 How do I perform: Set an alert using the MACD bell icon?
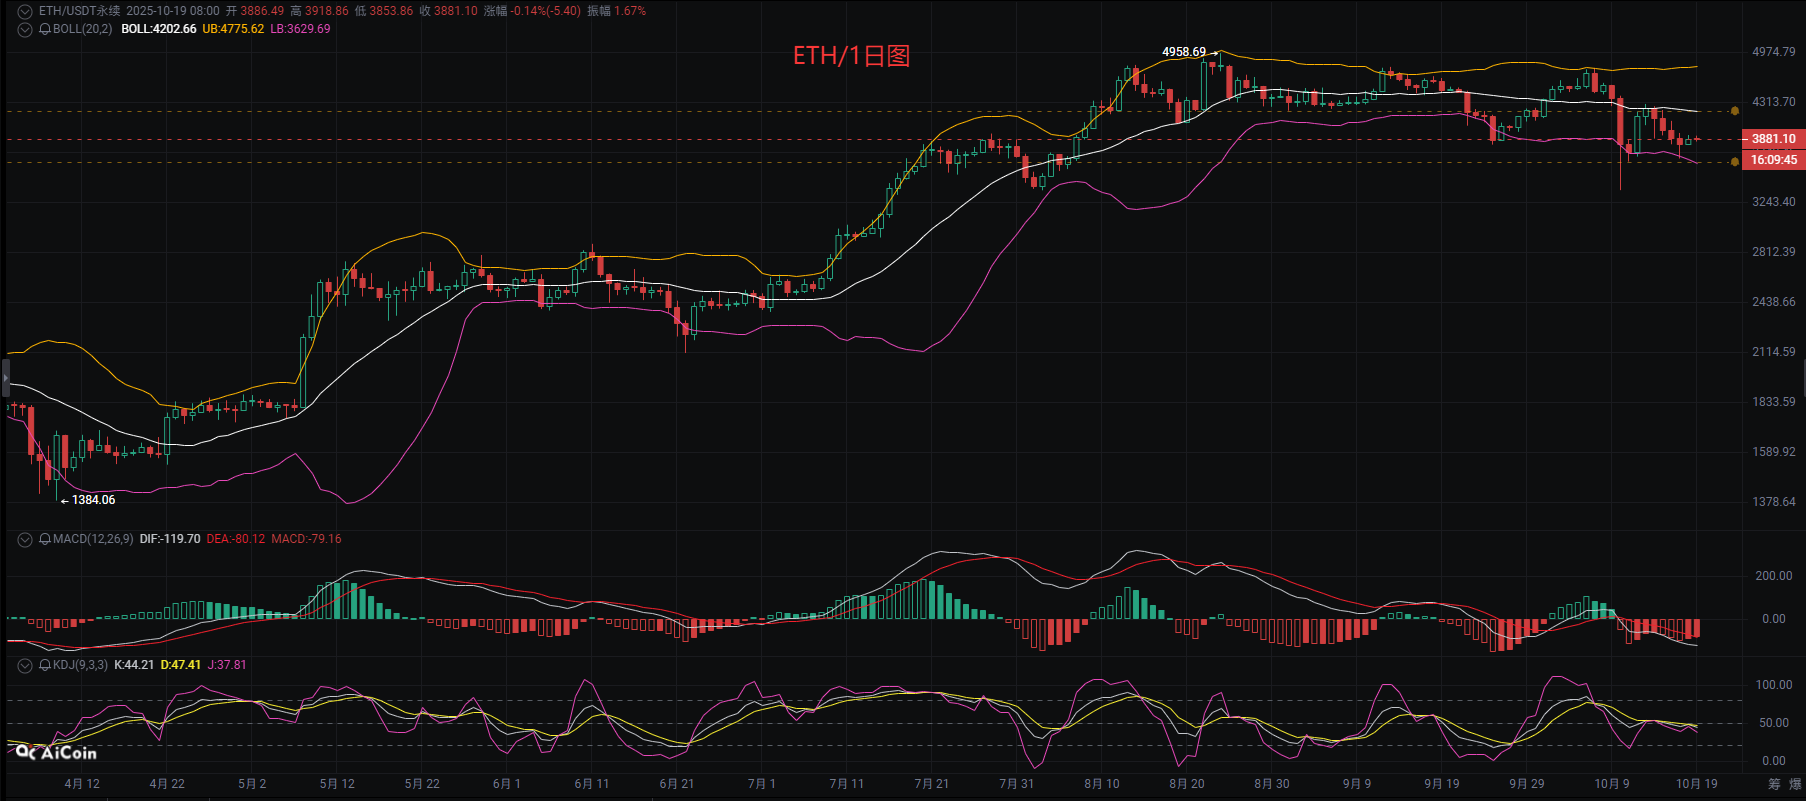tap(45, 539)
